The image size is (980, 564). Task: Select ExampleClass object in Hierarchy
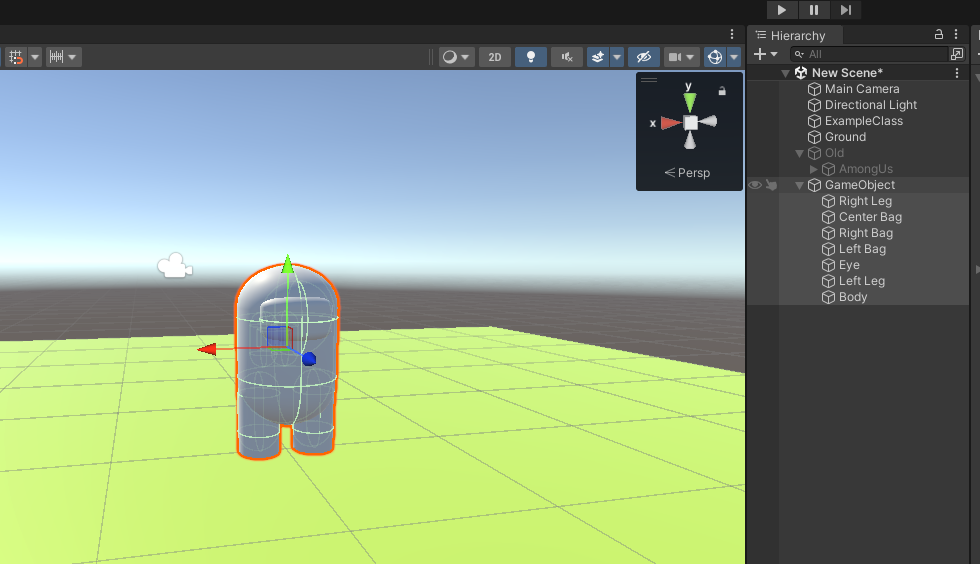click(864, 121)
